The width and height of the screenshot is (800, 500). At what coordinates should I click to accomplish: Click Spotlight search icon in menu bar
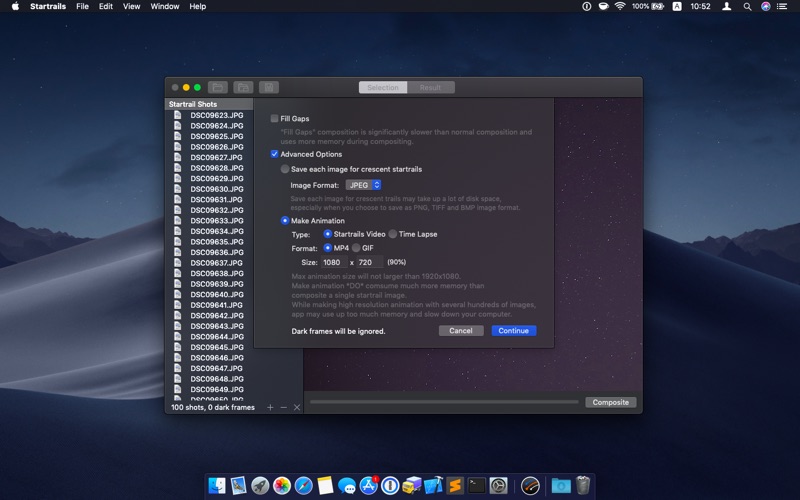747,7
